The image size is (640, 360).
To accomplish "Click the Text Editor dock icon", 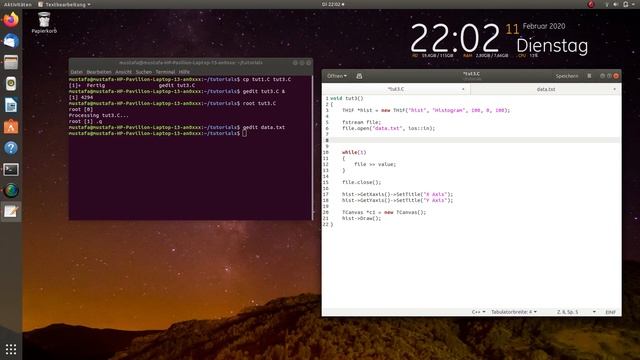I will [x=11, y=212].
